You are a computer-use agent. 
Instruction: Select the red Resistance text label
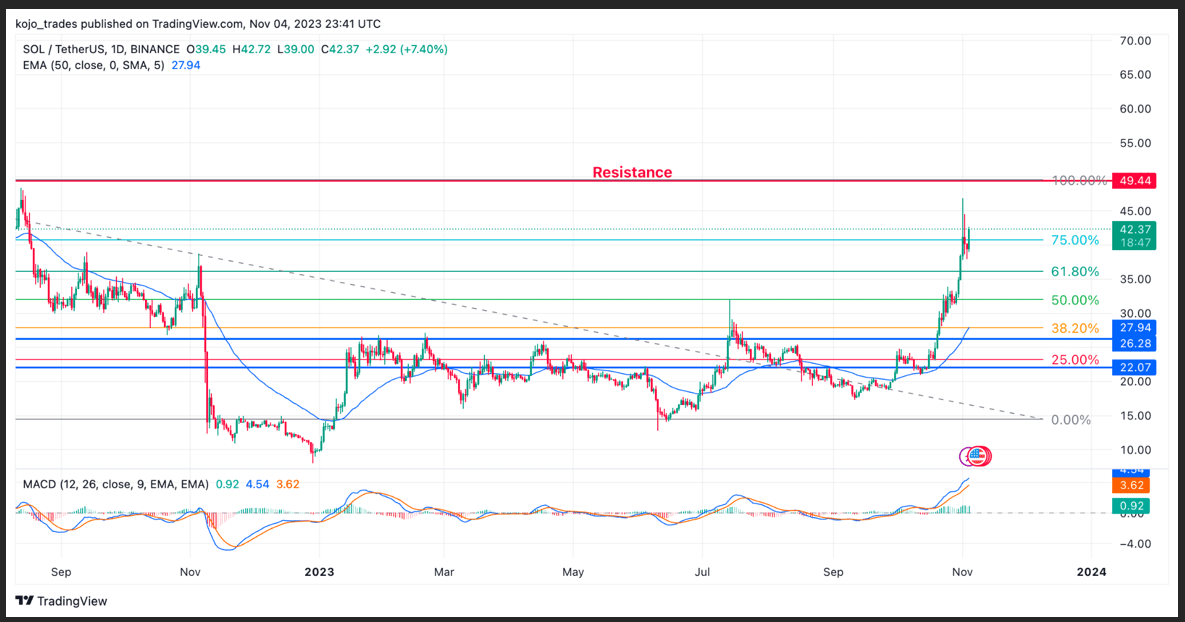click(632, 172)
